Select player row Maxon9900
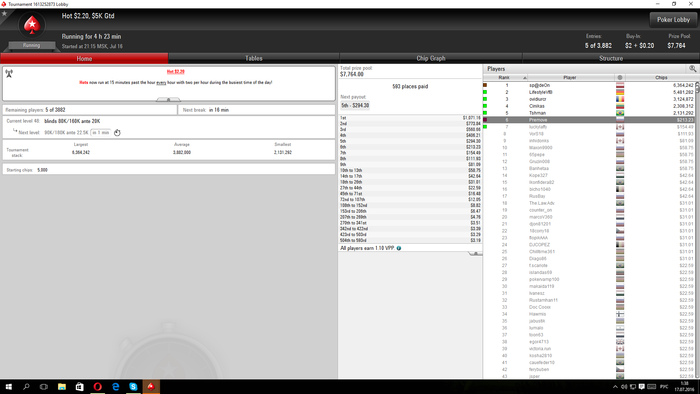The height and width of the screenshot is (394, 700). (589, 148)
